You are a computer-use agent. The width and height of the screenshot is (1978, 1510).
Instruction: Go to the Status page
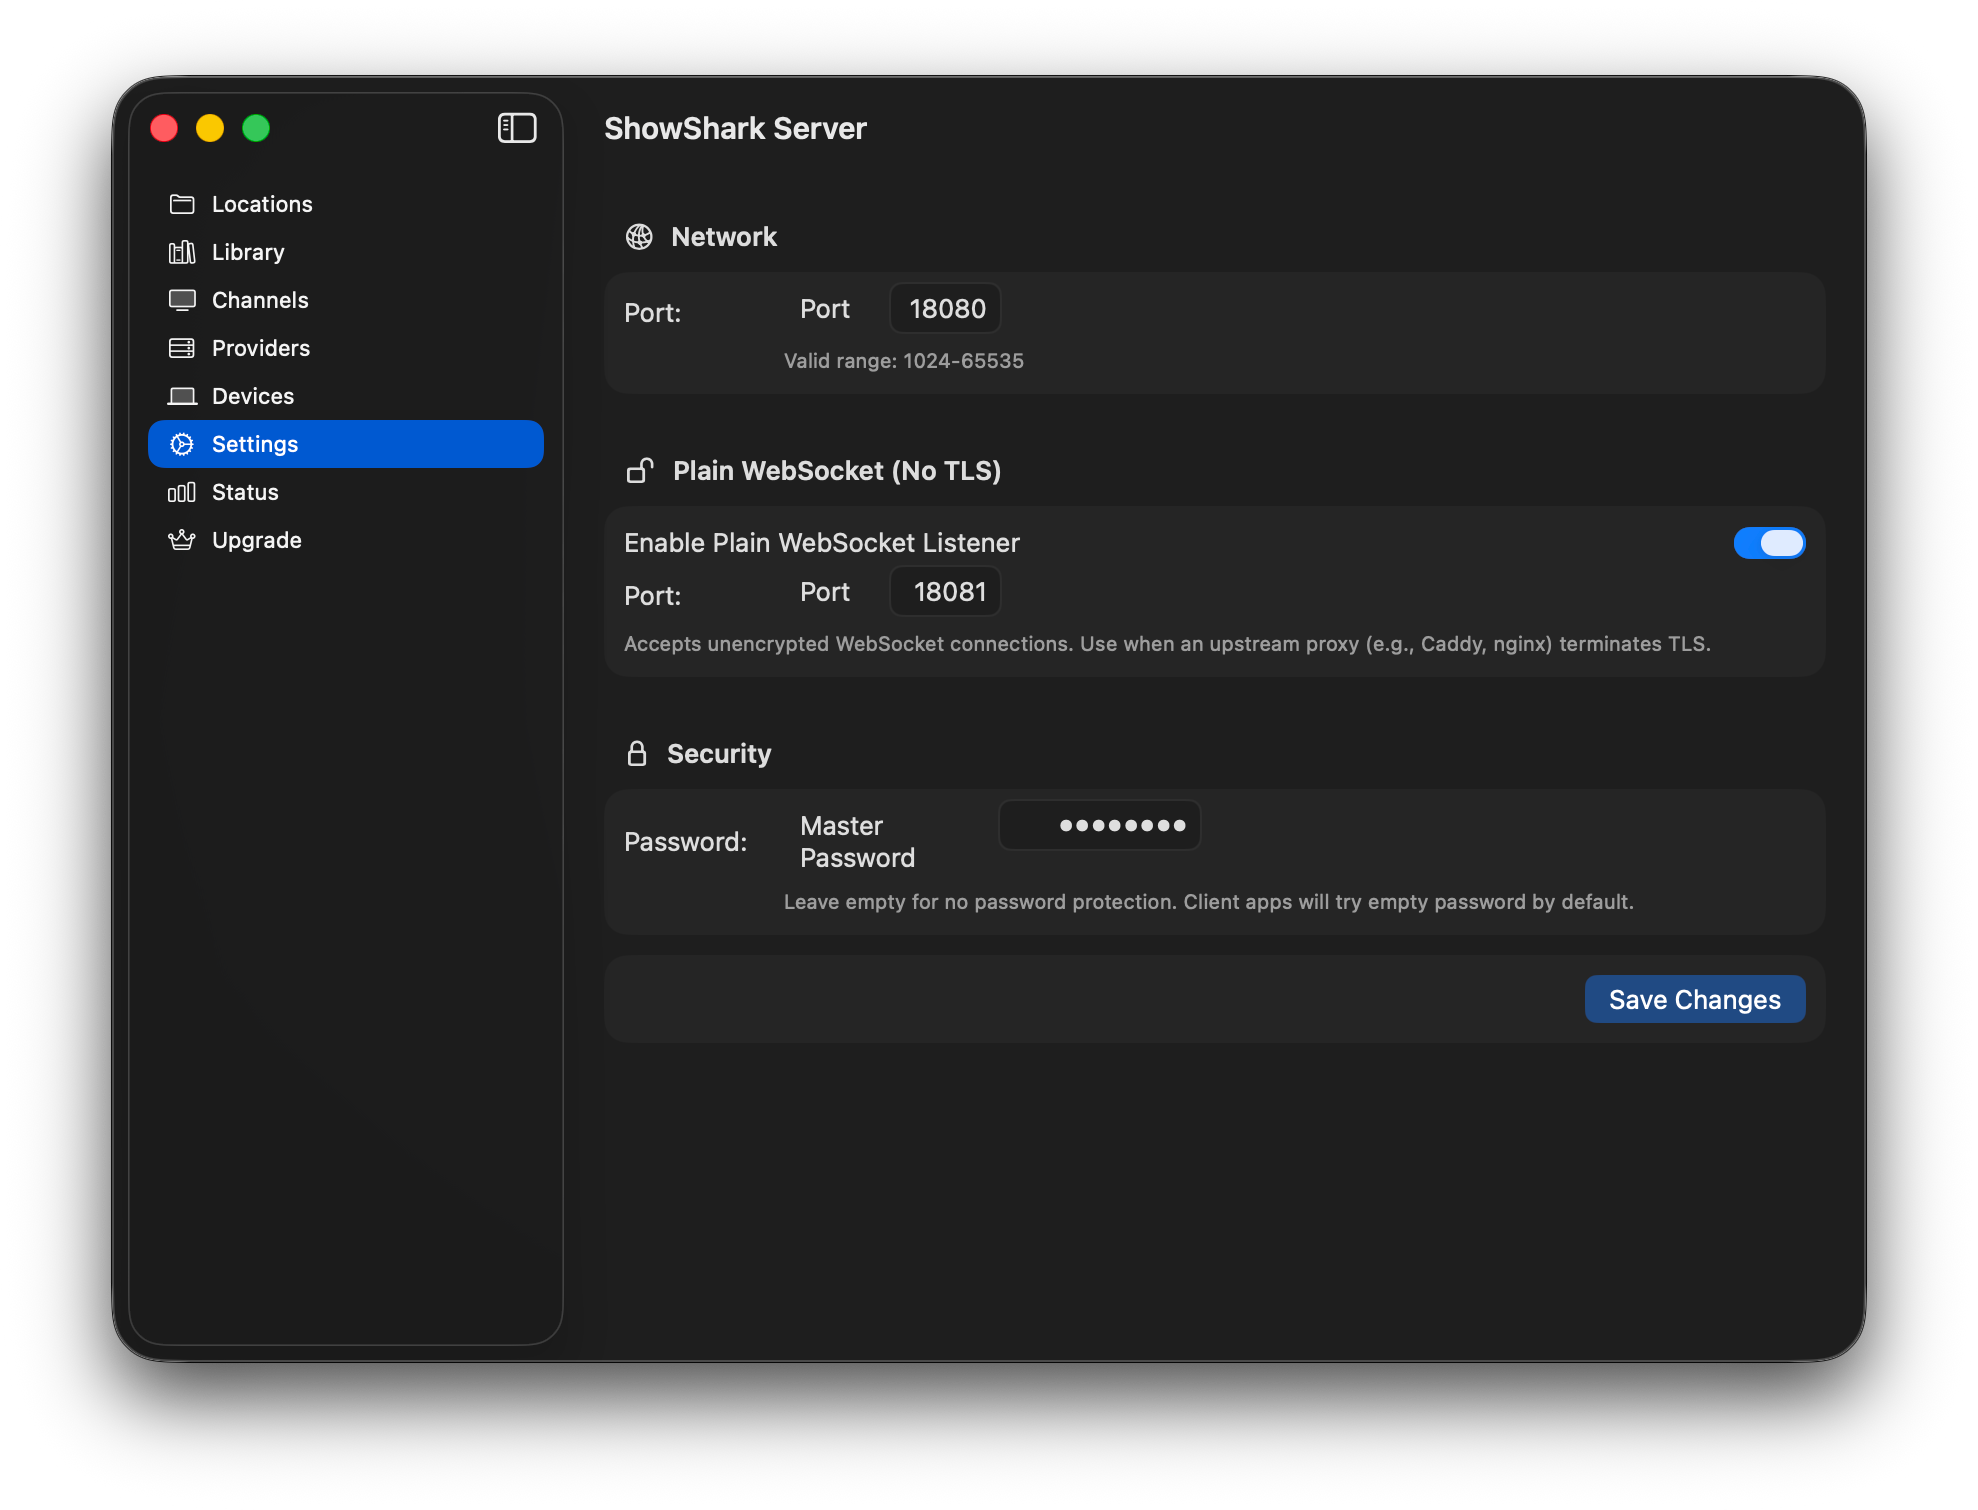[245, 492]
